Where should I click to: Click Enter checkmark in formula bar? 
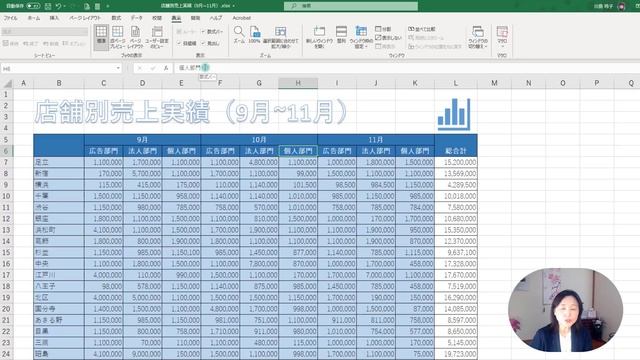(153, 68)
